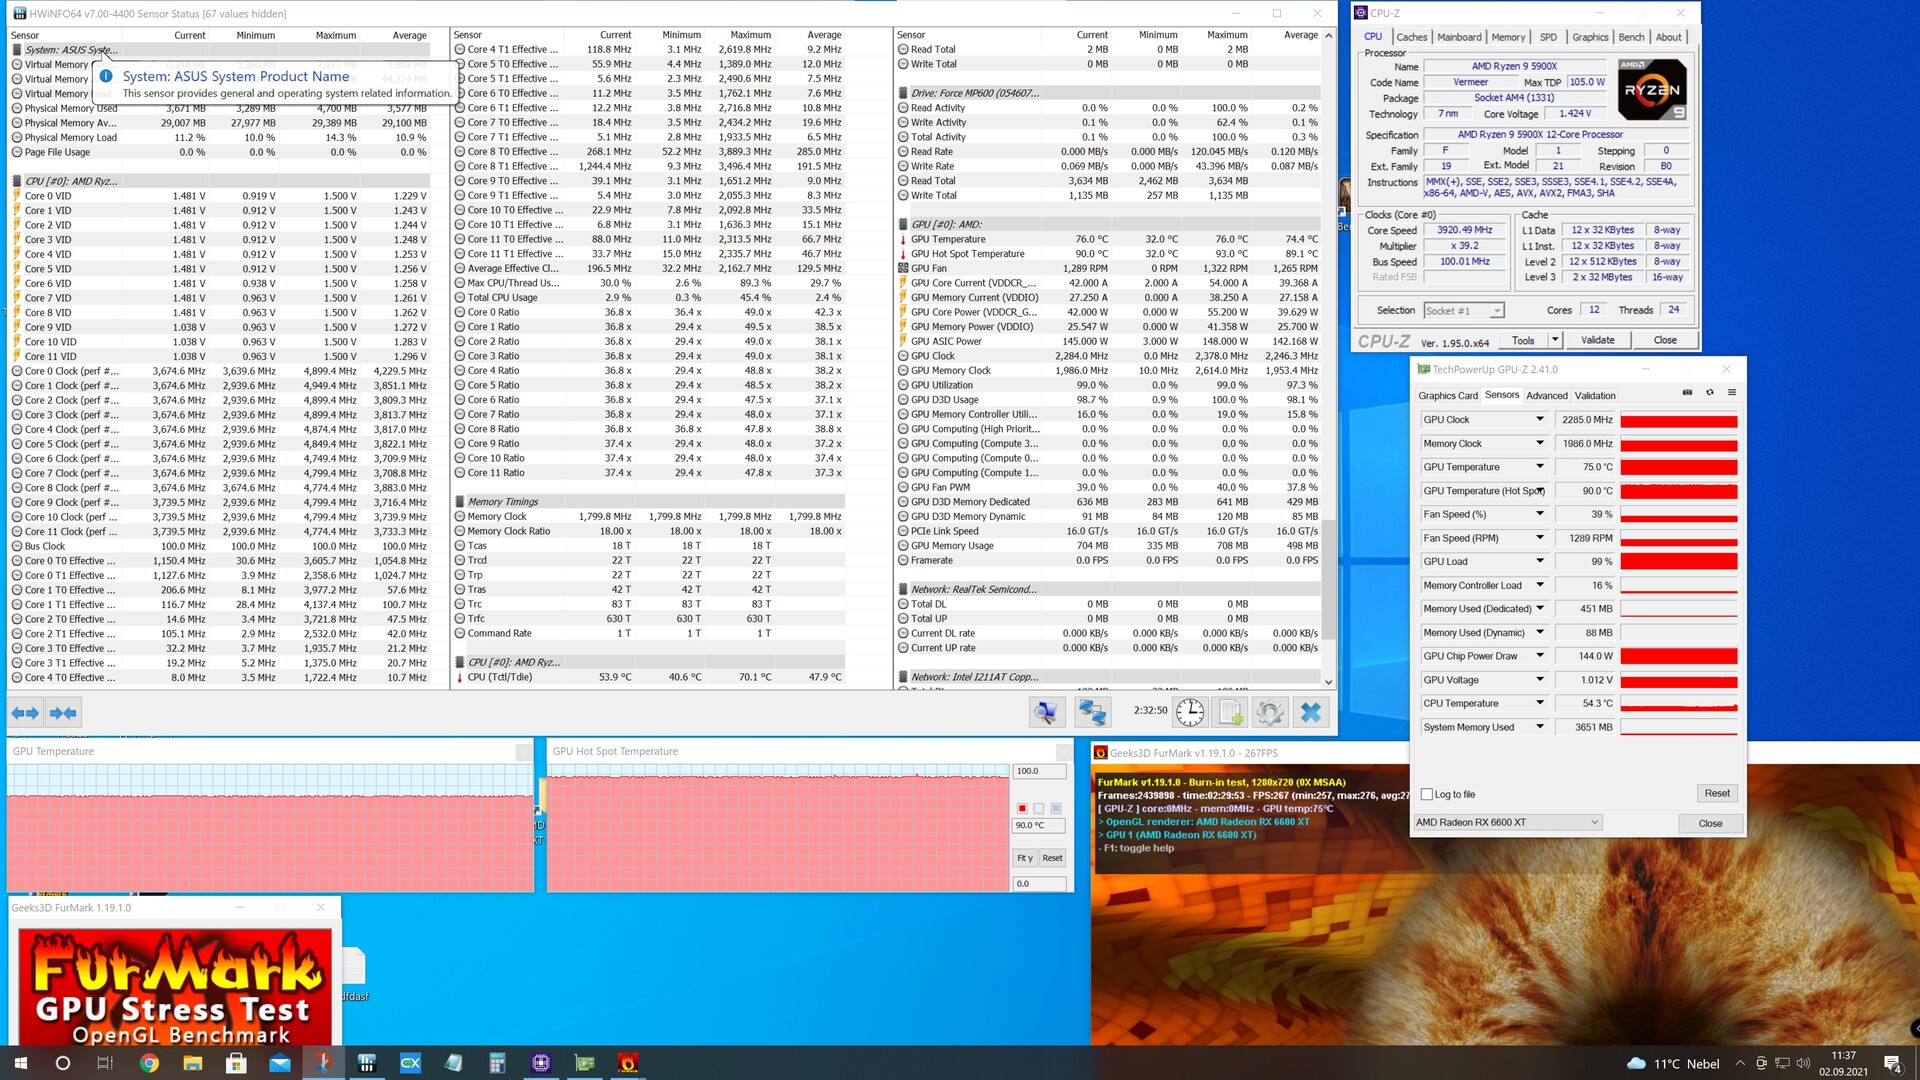Click the collapse columns arrows icon
This screenshot has width=1920, height=1080.
pyautogui.click(x=63, y=713)
